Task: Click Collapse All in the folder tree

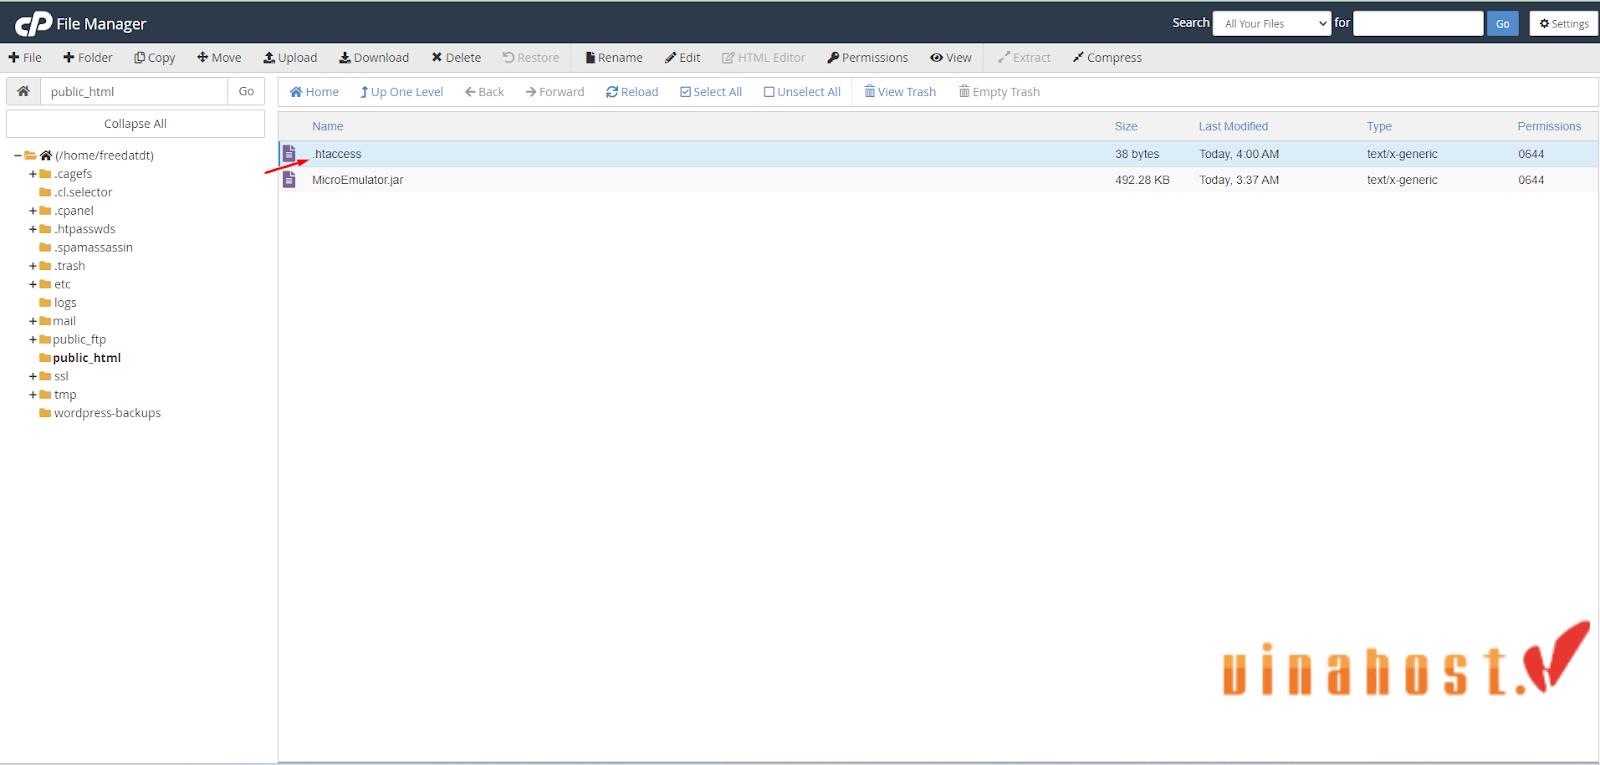Action: pos(135,124)
